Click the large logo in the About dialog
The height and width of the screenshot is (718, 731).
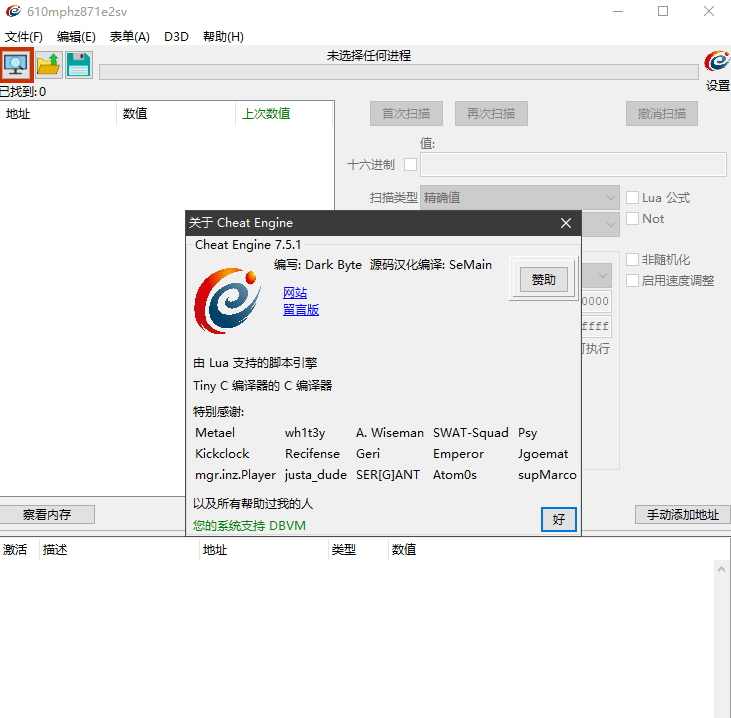(228, 301)
